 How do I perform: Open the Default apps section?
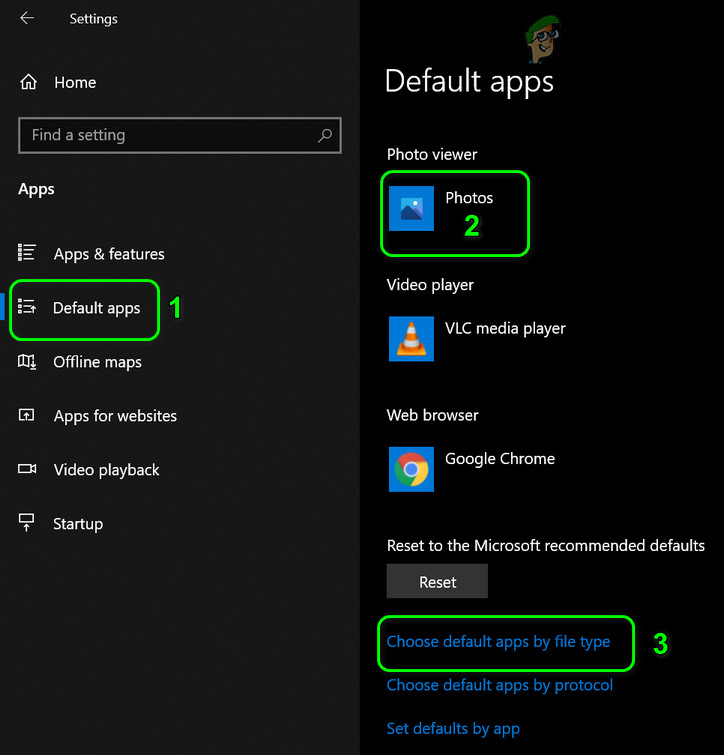[96, 308]
